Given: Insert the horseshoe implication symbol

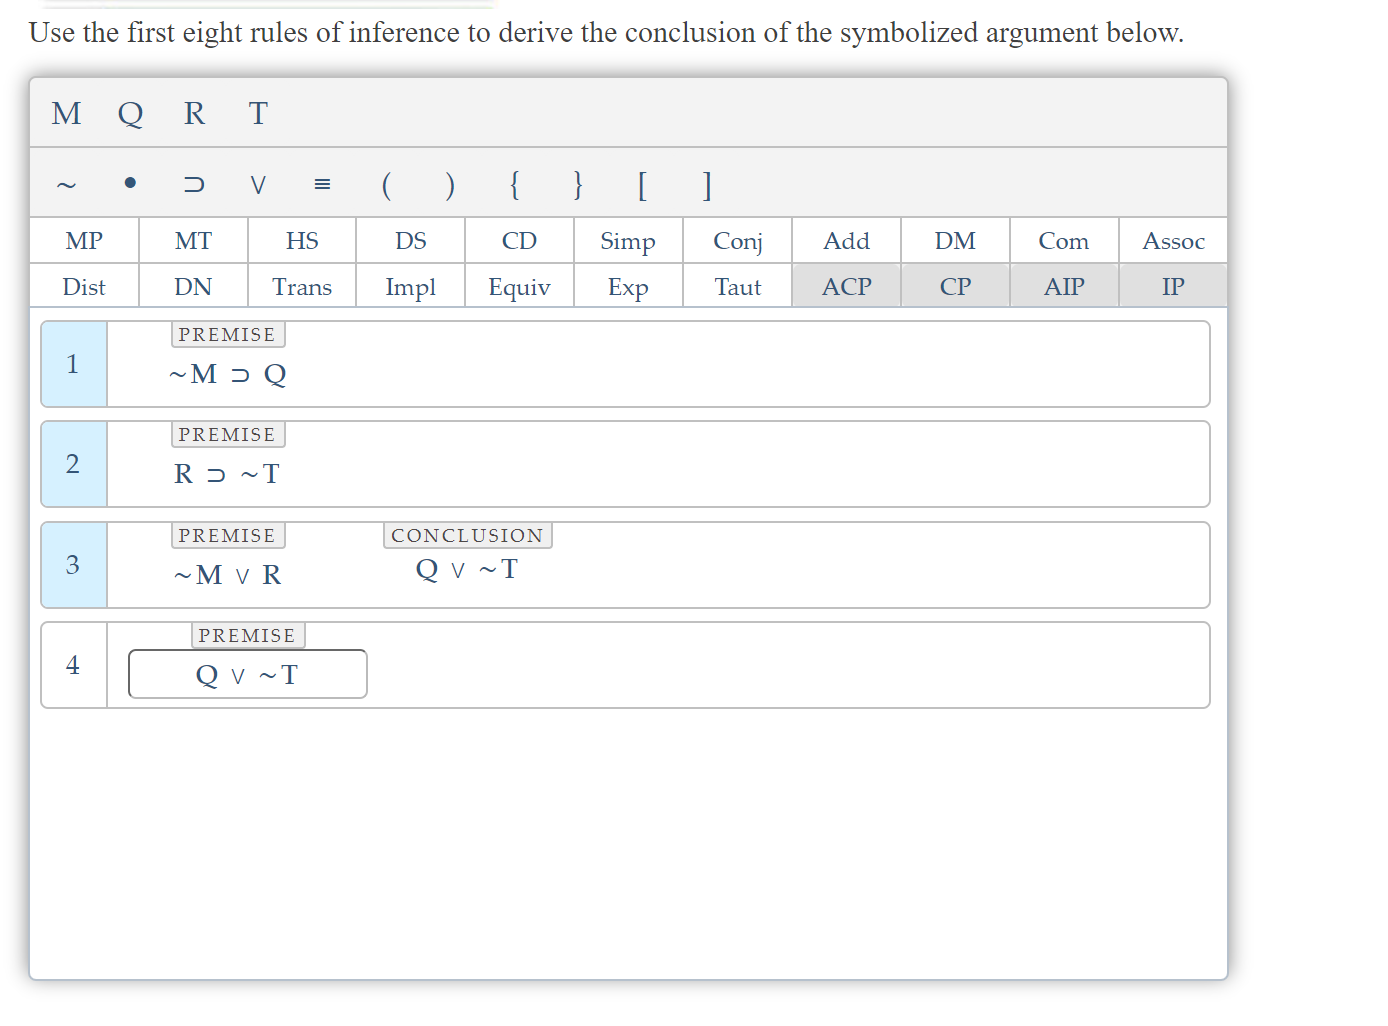Looking at the screenshot, I should 193,185.
